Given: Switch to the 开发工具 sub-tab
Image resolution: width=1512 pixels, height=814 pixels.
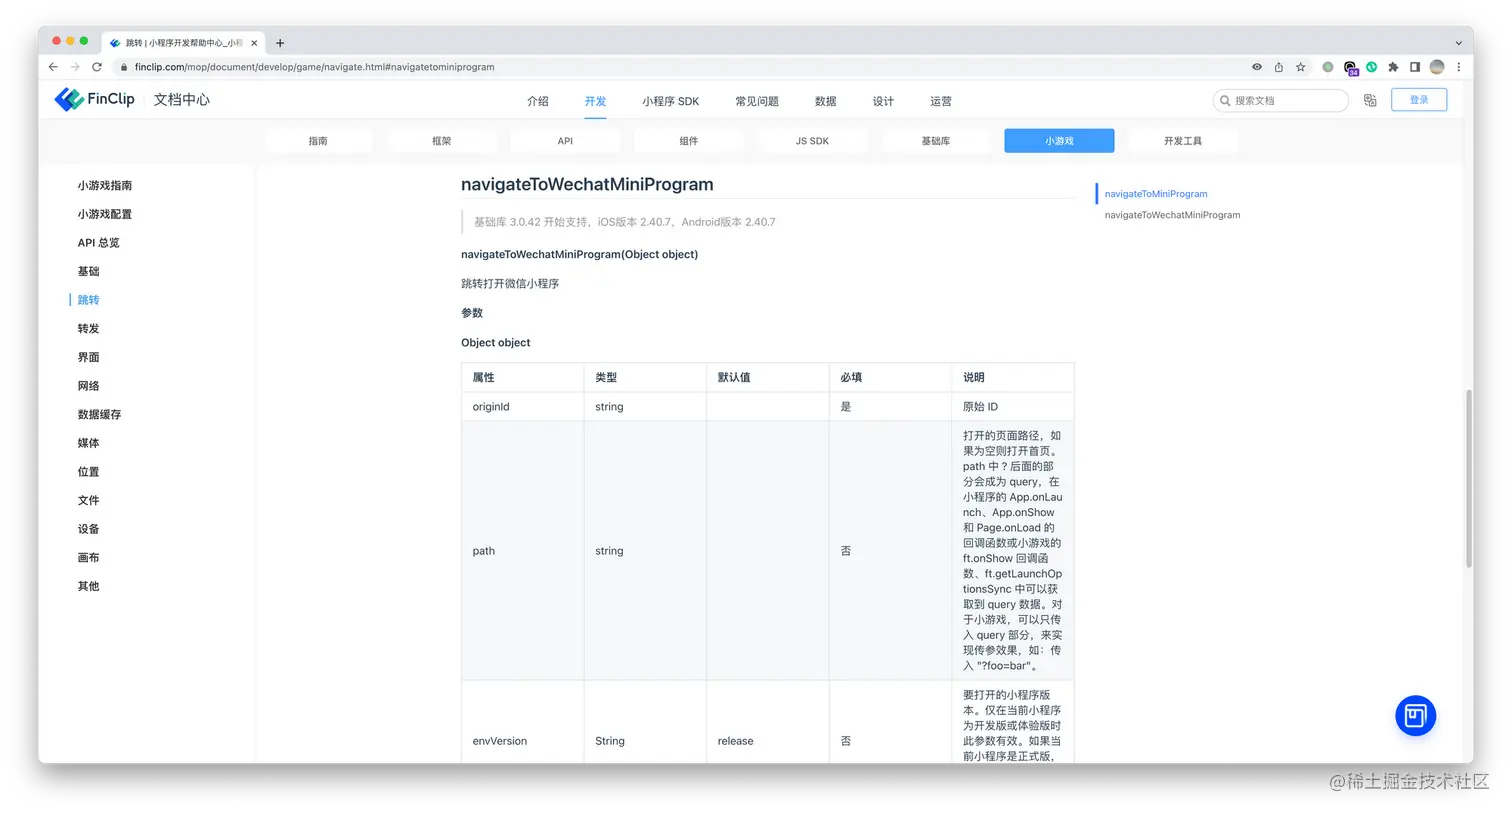Looking at the screenshot, I should coord(1183,141).
